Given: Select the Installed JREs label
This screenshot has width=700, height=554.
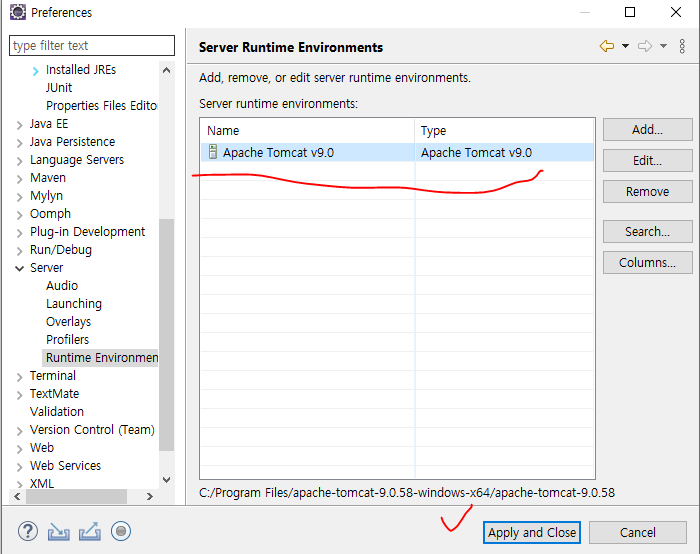Looking at the screenshot, I should tap(81, 70).
